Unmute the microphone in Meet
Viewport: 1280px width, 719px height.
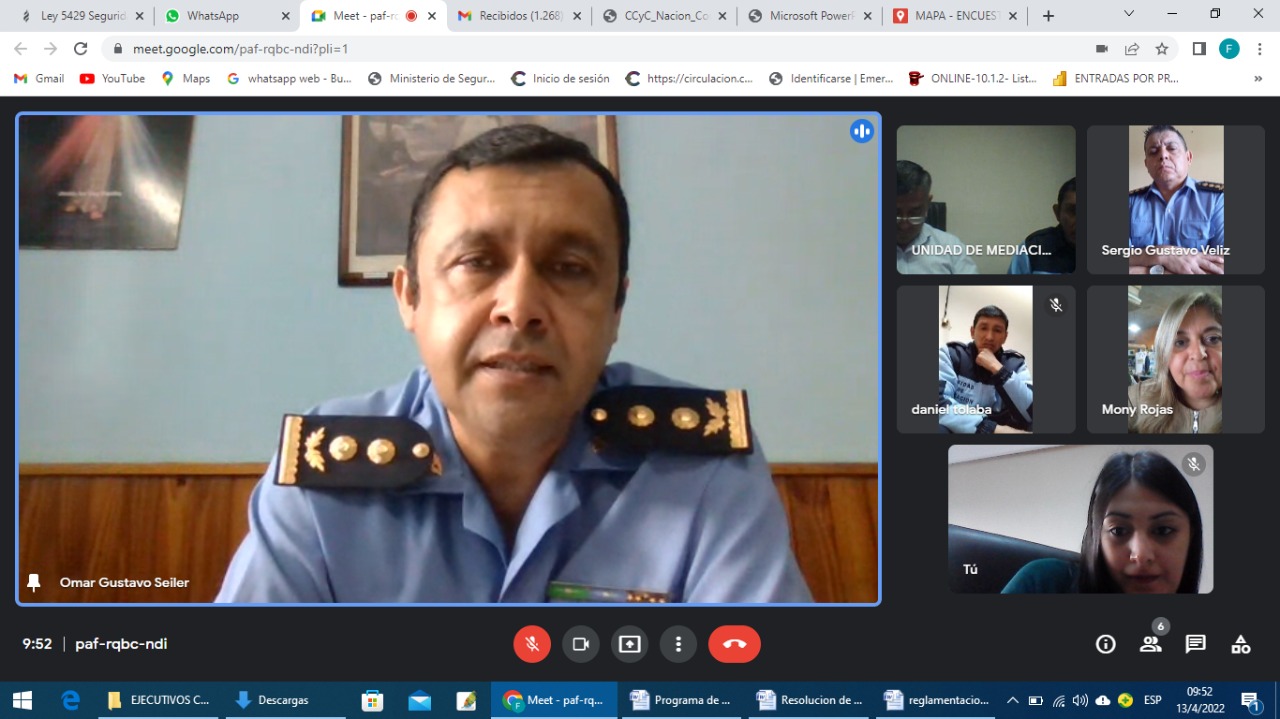point(532,644)
